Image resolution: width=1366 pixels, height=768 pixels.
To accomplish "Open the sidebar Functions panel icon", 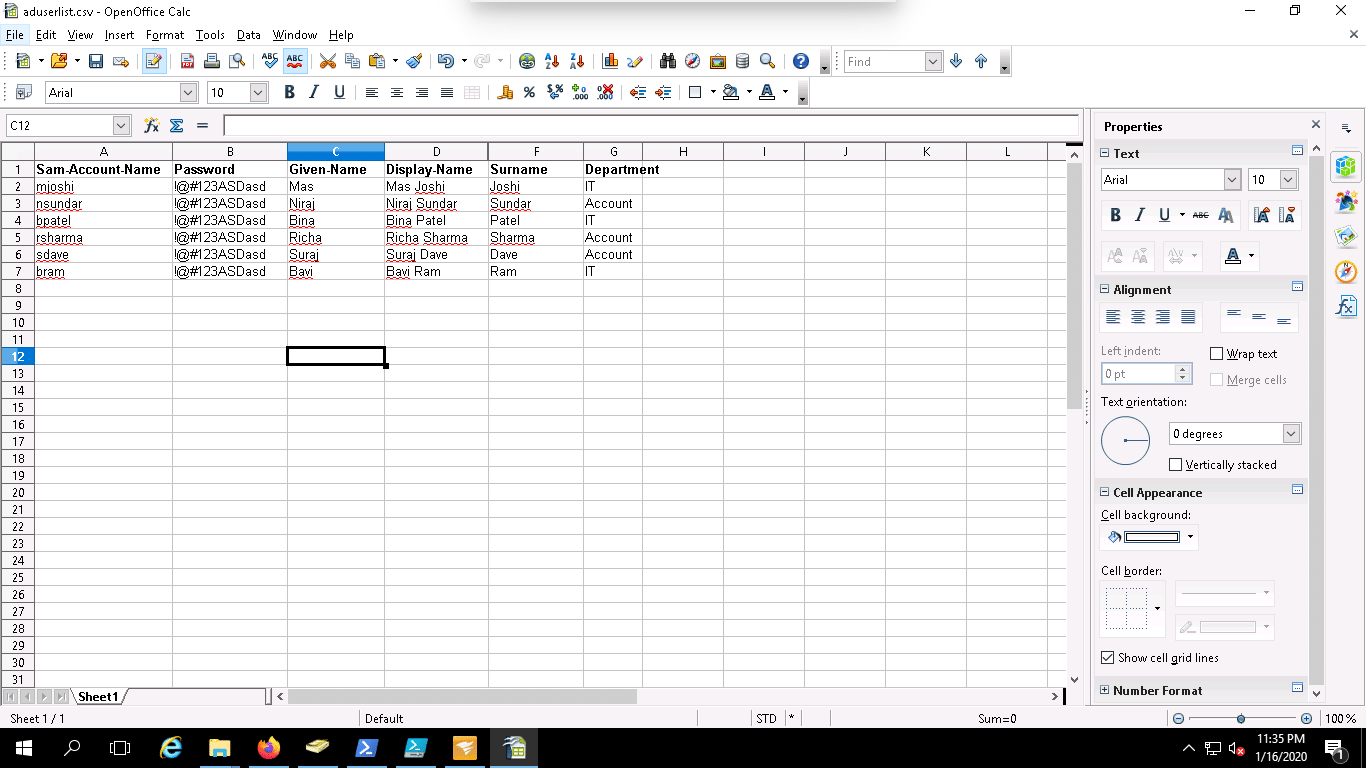I will [1346, 307].
